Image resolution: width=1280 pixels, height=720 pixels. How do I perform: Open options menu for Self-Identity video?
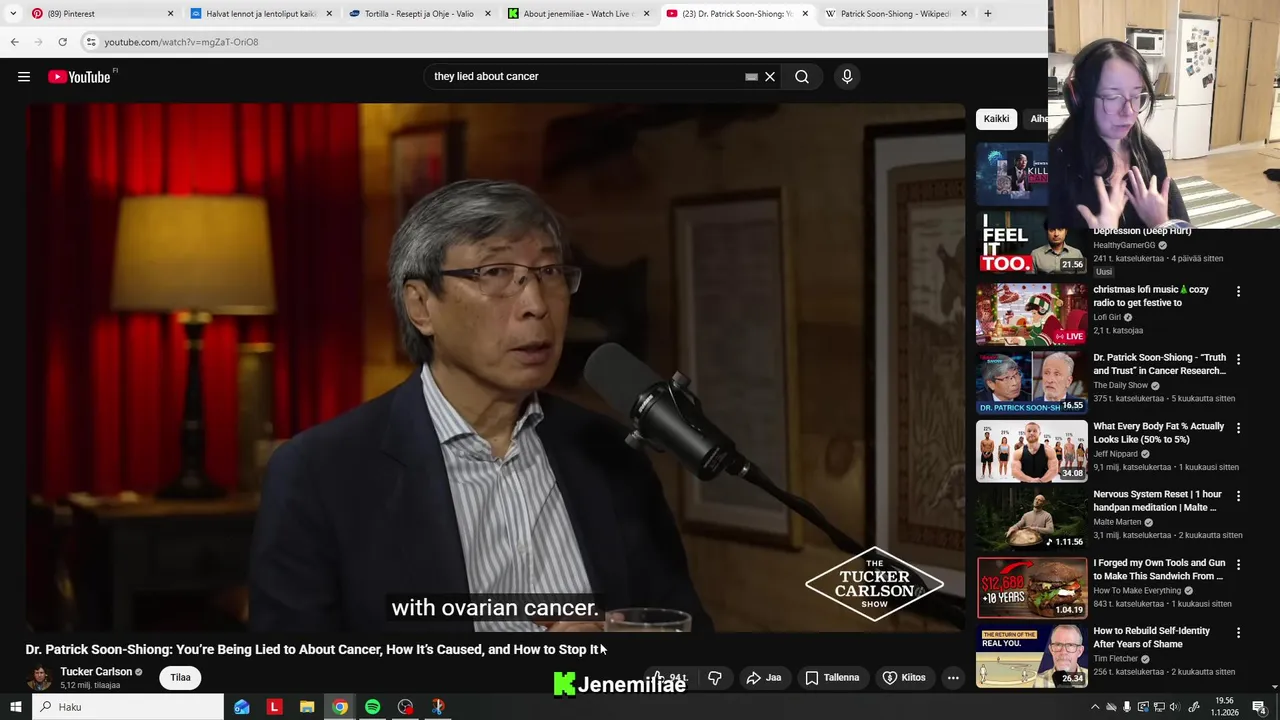(x=1238, y=633)
